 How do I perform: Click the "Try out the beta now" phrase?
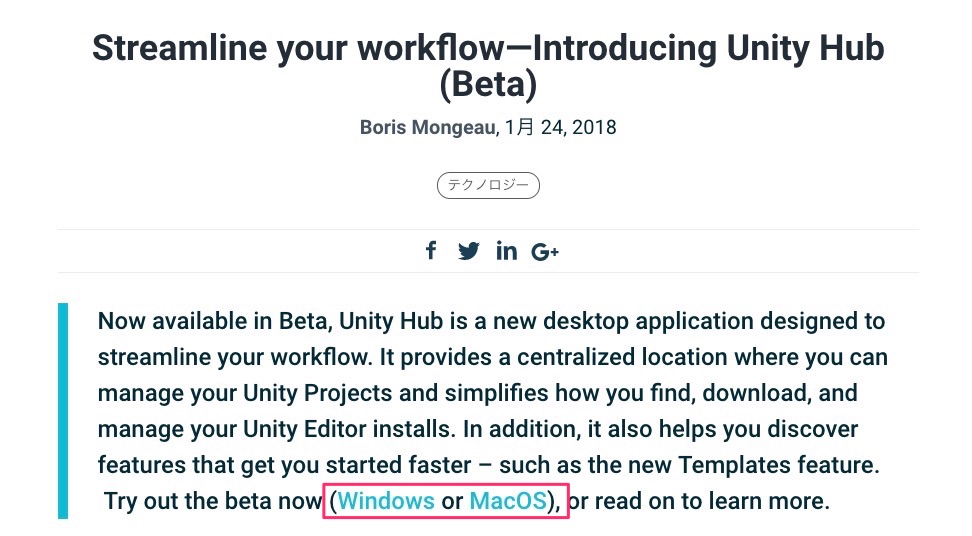(213, 501)
